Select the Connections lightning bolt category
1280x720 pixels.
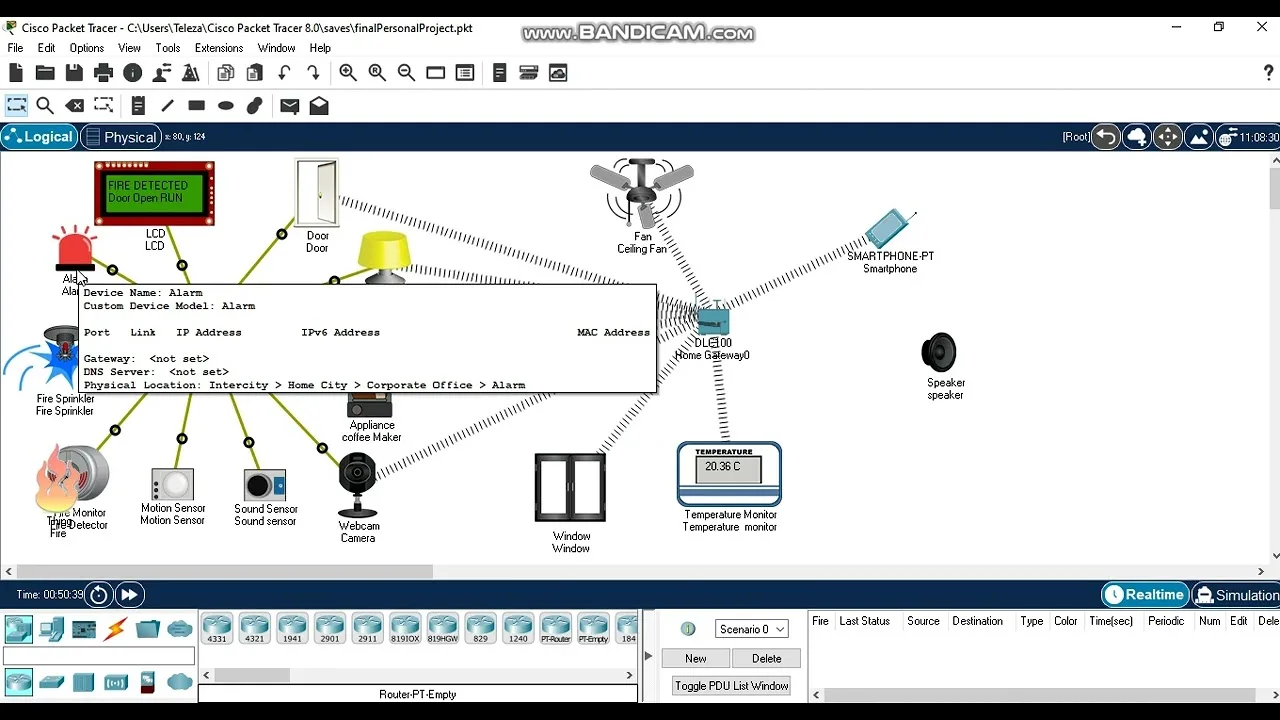pos(116,629)
